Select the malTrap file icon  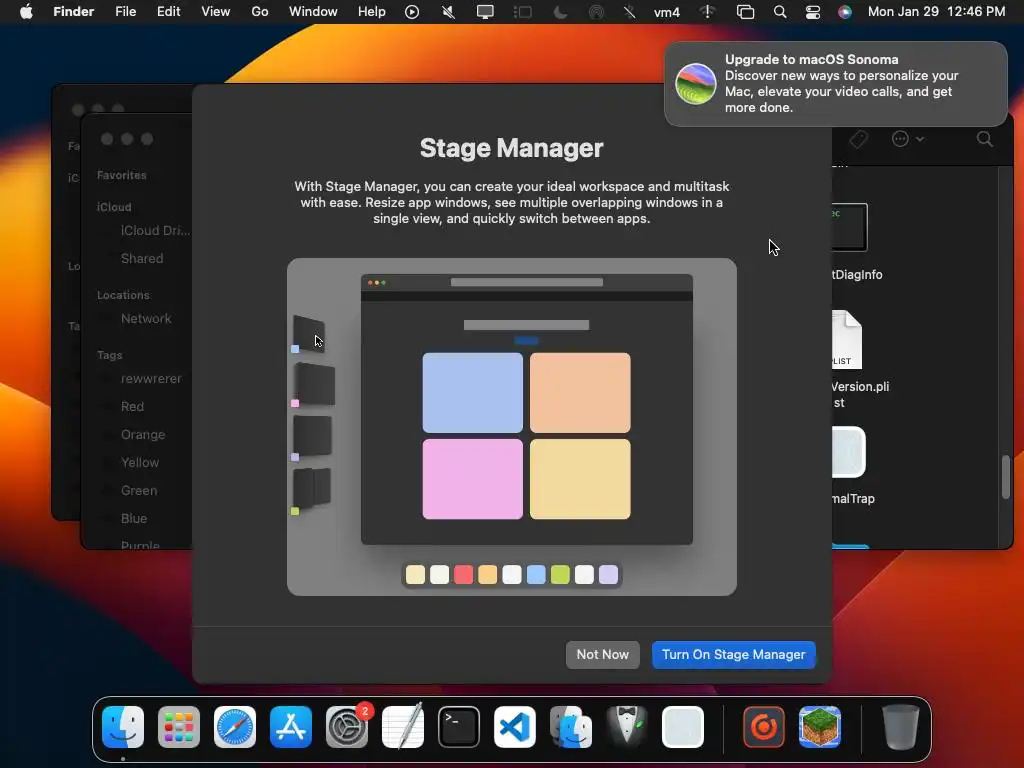coord(849,452)
